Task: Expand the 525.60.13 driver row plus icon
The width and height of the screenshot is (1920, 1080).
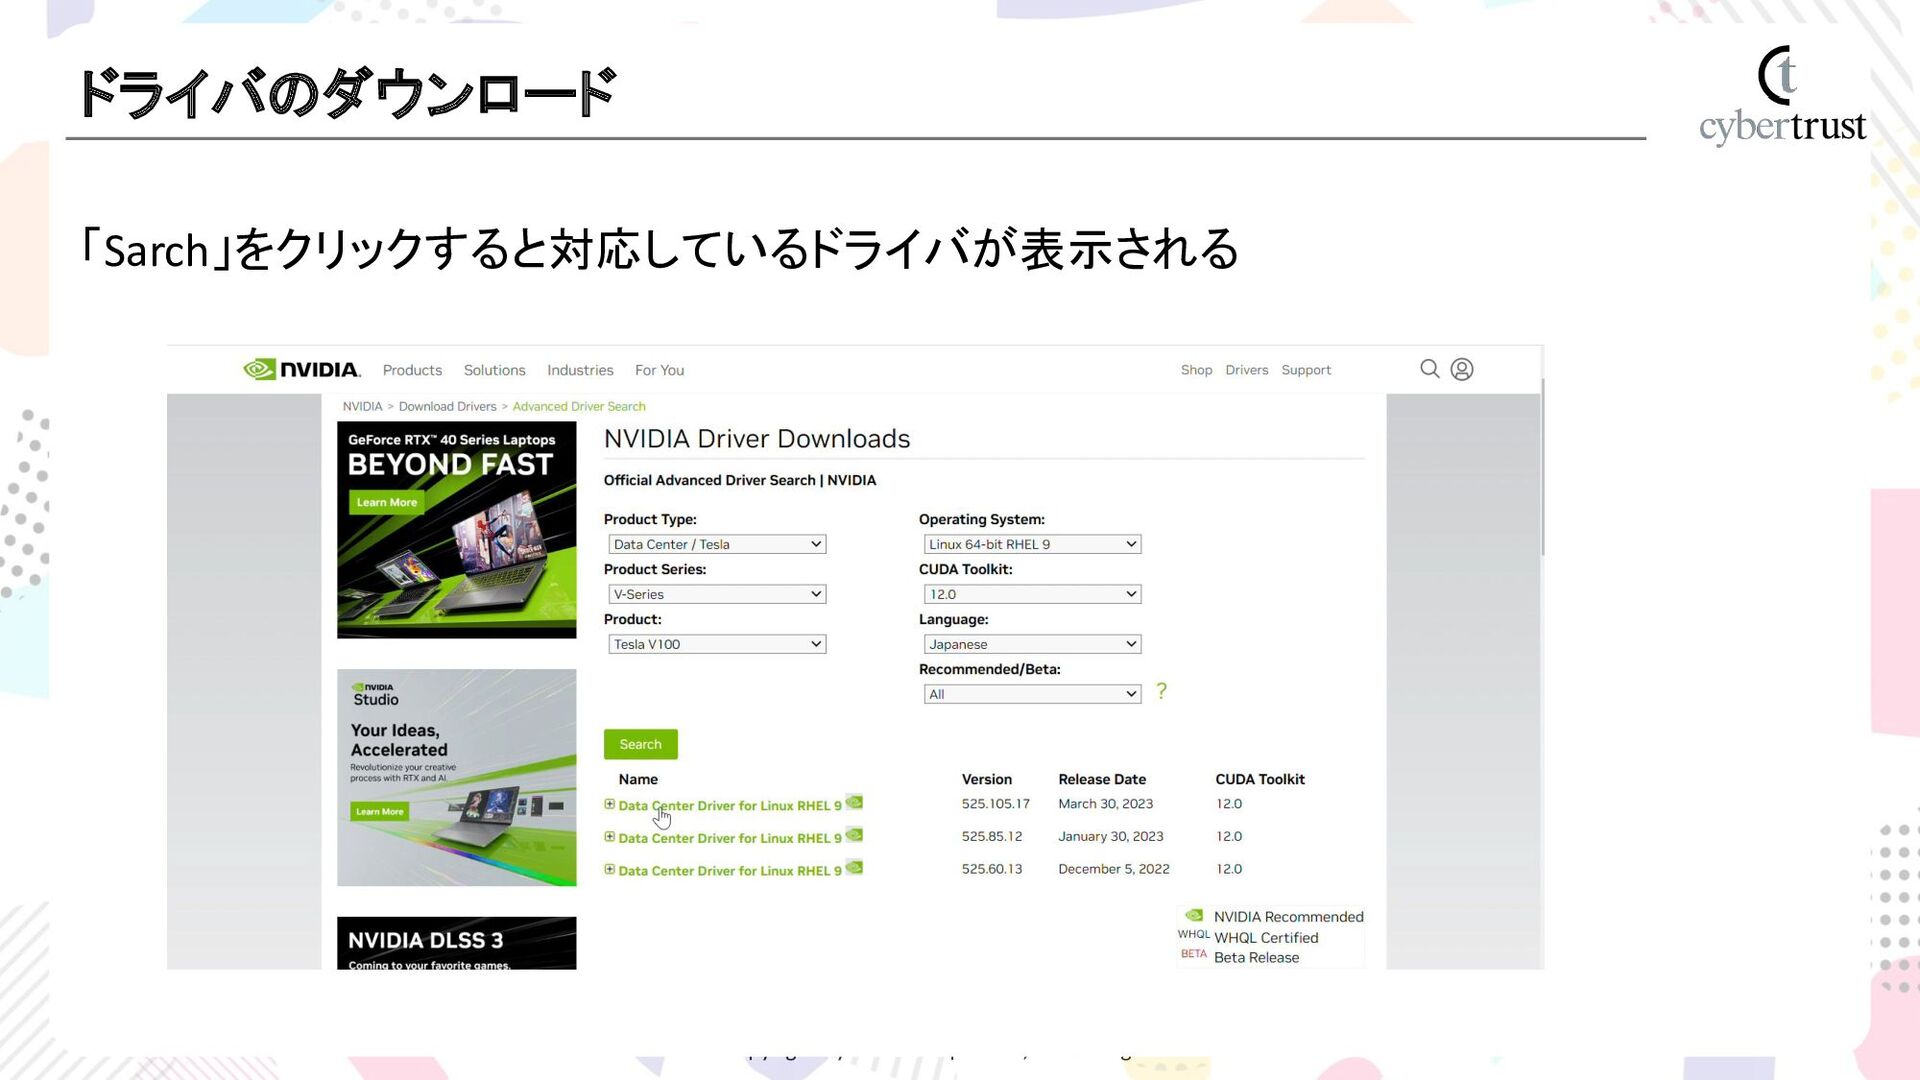Action: (x=610, y=870)
